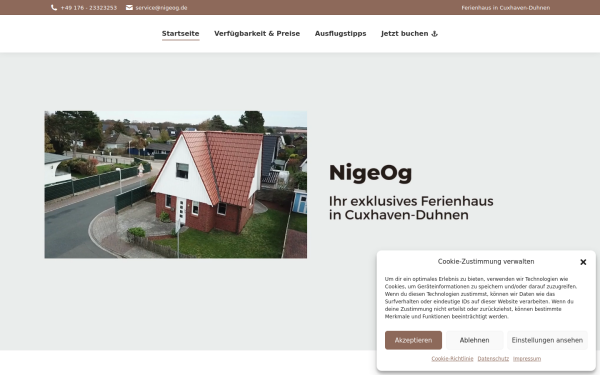Close the cookie consent dialog
This screenshot has width=600, height=375.
[x=583, y=262]
